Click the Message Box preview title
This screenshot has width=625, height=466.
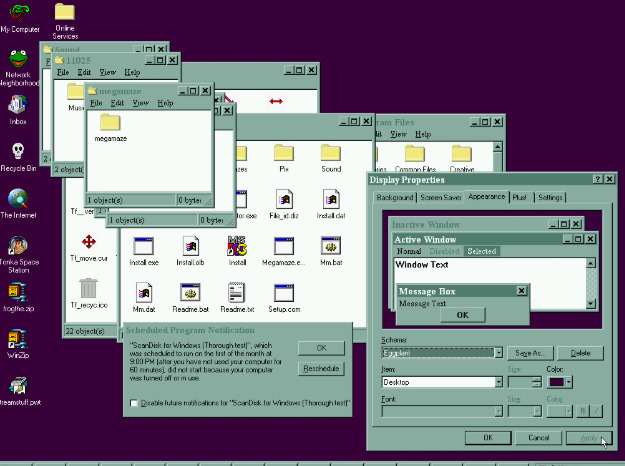tap(427, 291)
